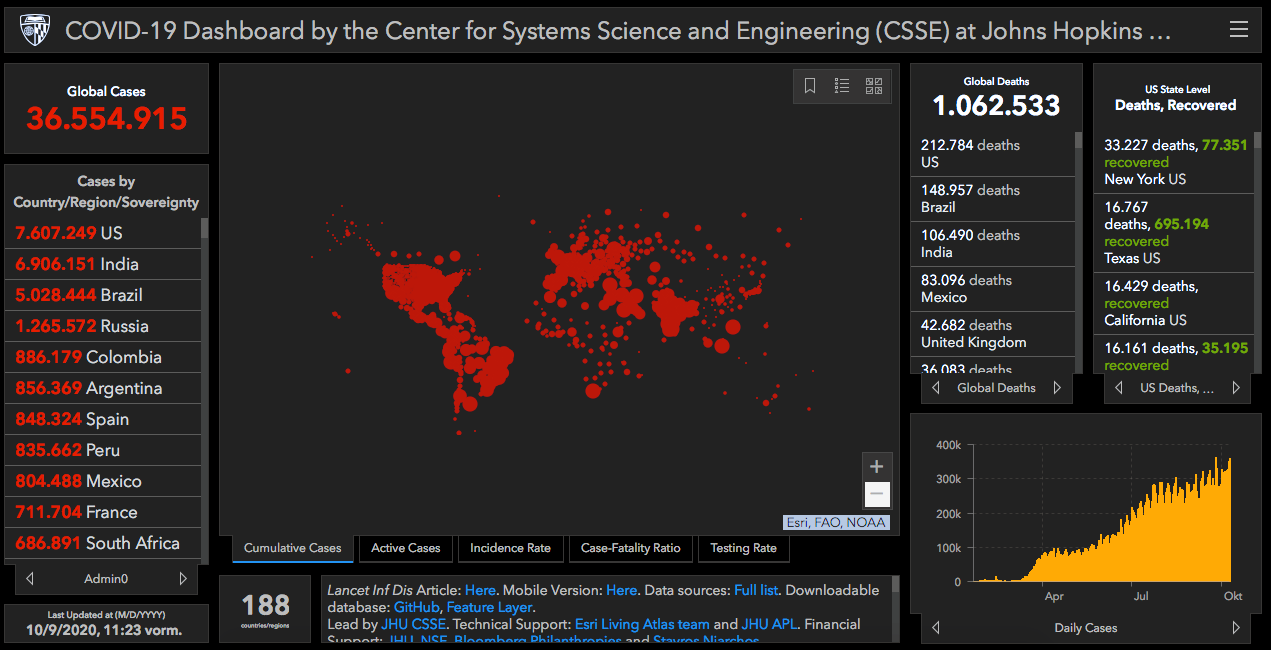Viewport: 1271px width, 650px height.
Task: Zoom in on the map with plus button
Action: 877,466
